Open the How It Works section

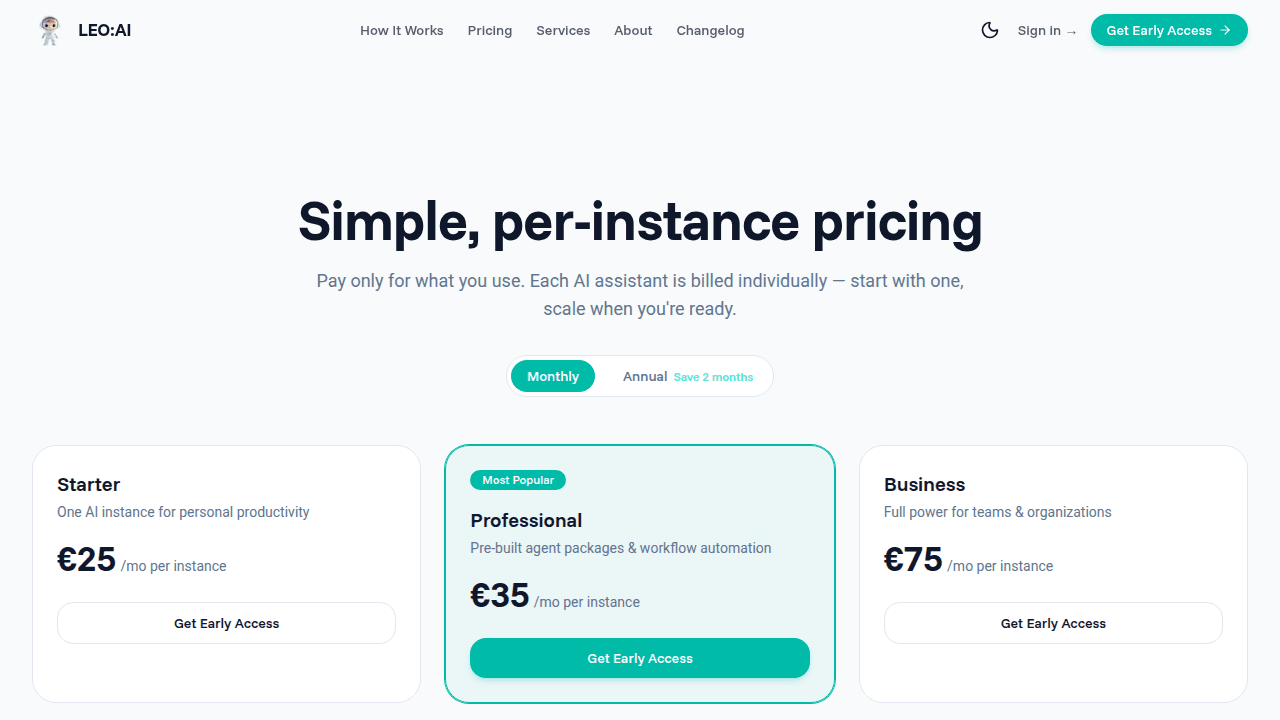coord(402,31)
